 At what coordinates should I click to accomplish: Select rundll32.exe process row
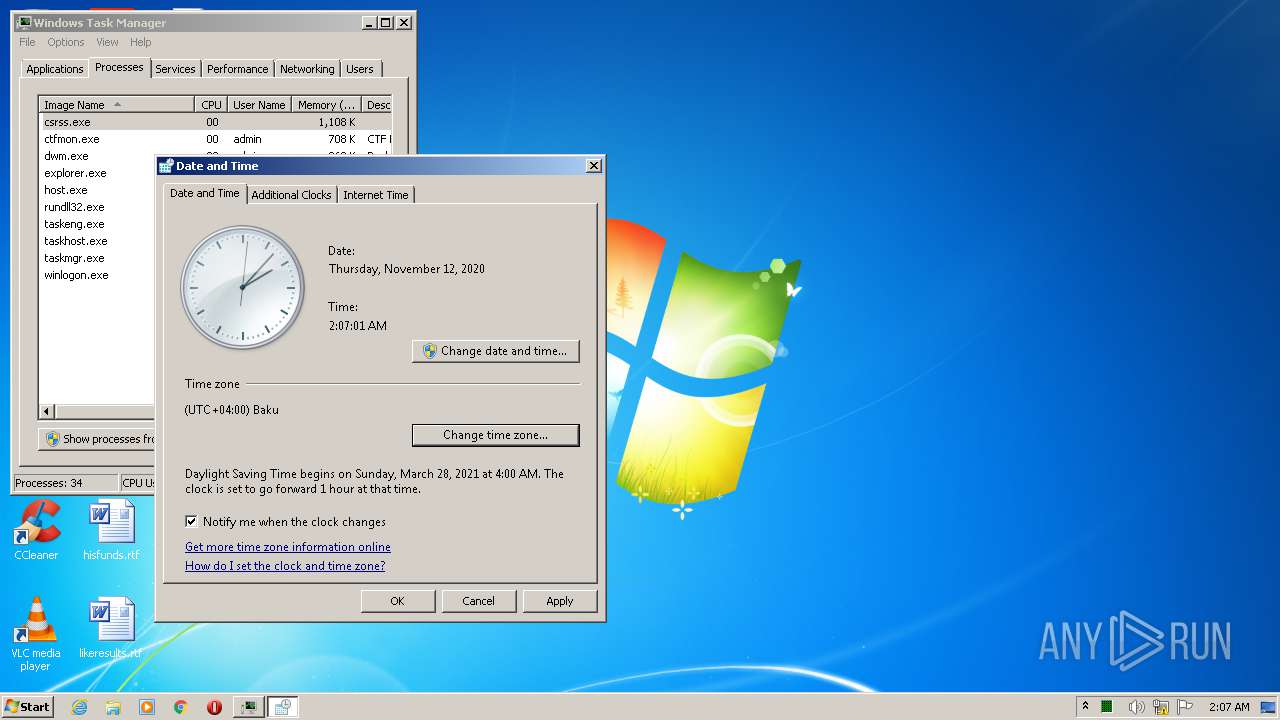(x=98, y=207)
